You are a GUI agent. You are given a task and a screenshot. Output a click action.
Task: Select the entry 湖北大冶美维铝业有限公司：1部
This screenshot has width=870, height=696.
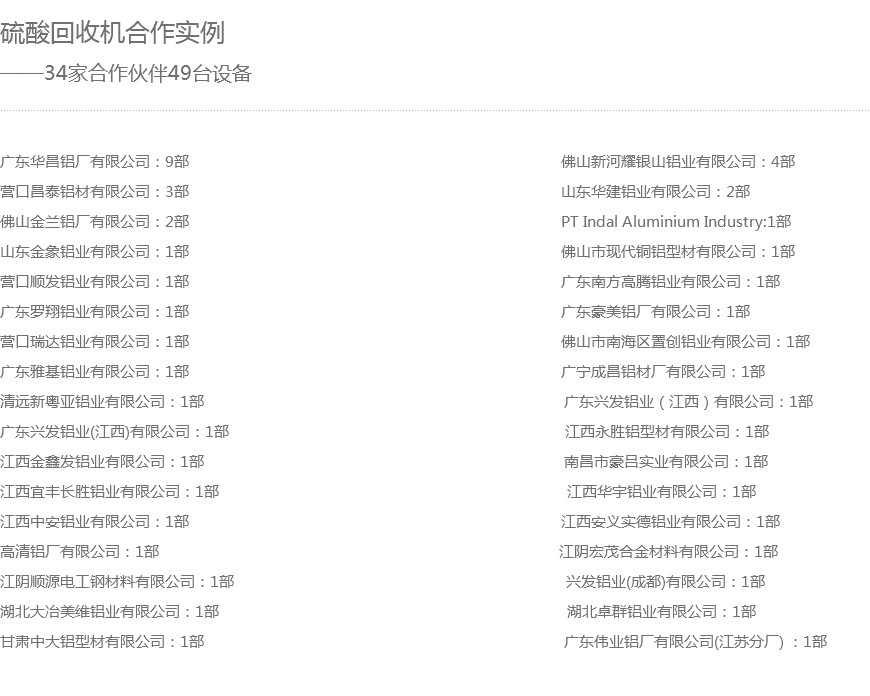110,611
